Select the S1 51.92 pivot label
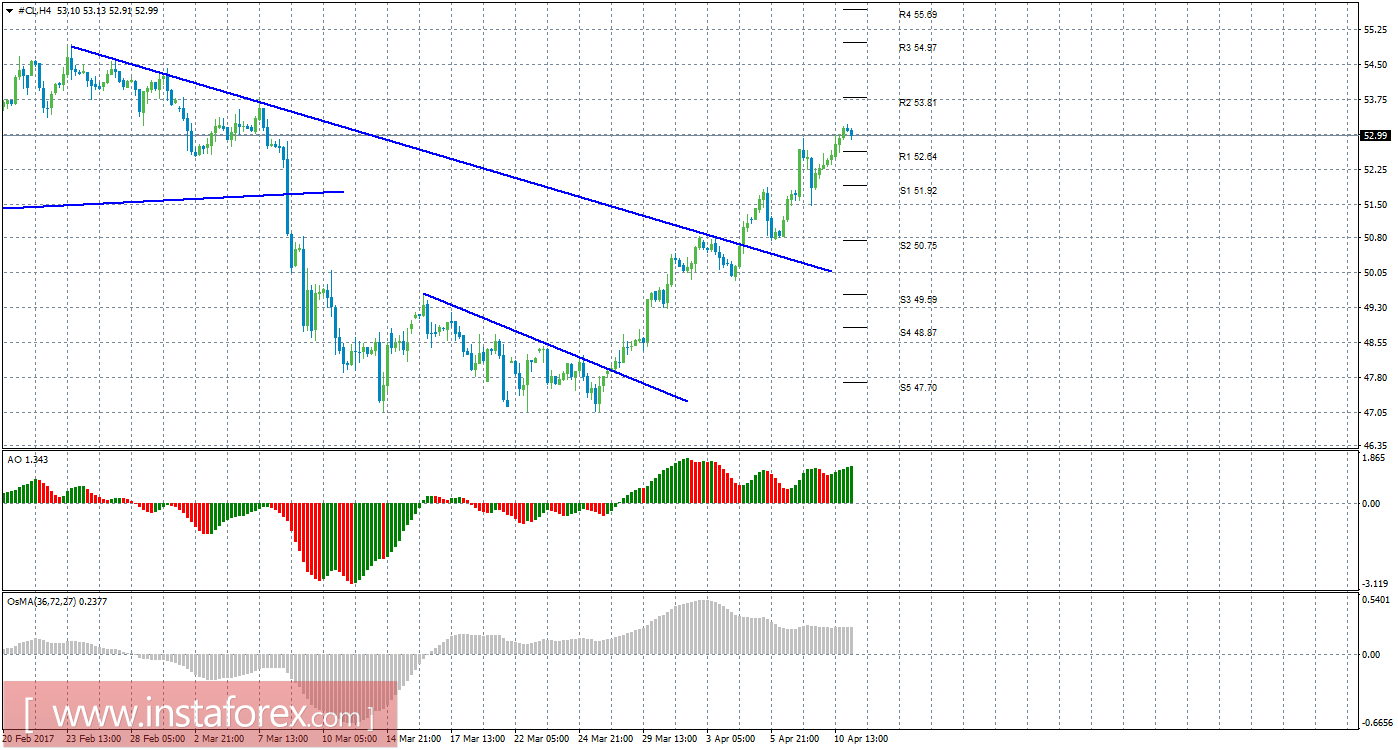 click(917, 190)
